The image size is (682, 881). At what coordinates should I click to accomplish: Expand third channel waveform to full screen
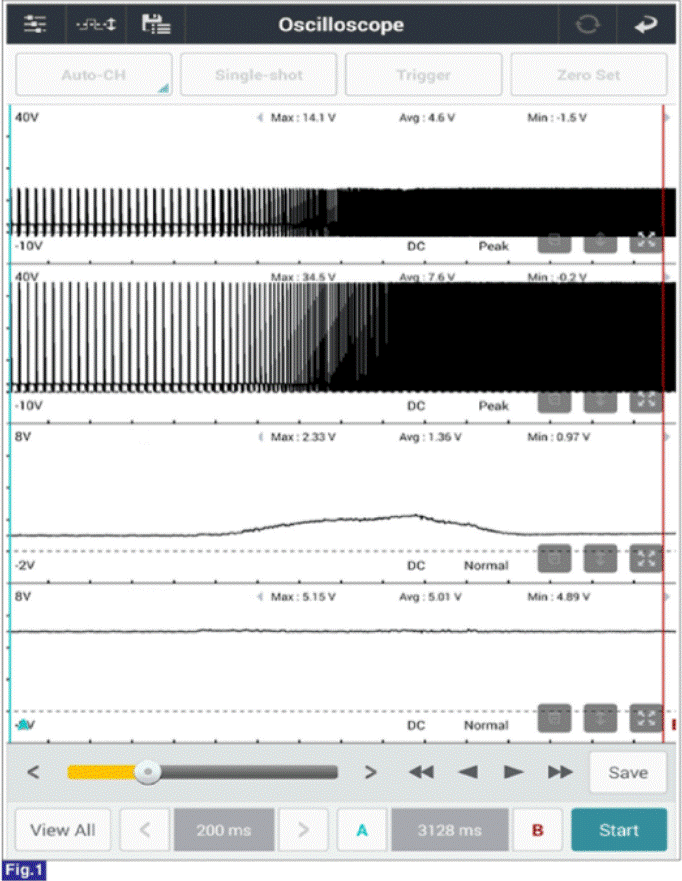647,558
